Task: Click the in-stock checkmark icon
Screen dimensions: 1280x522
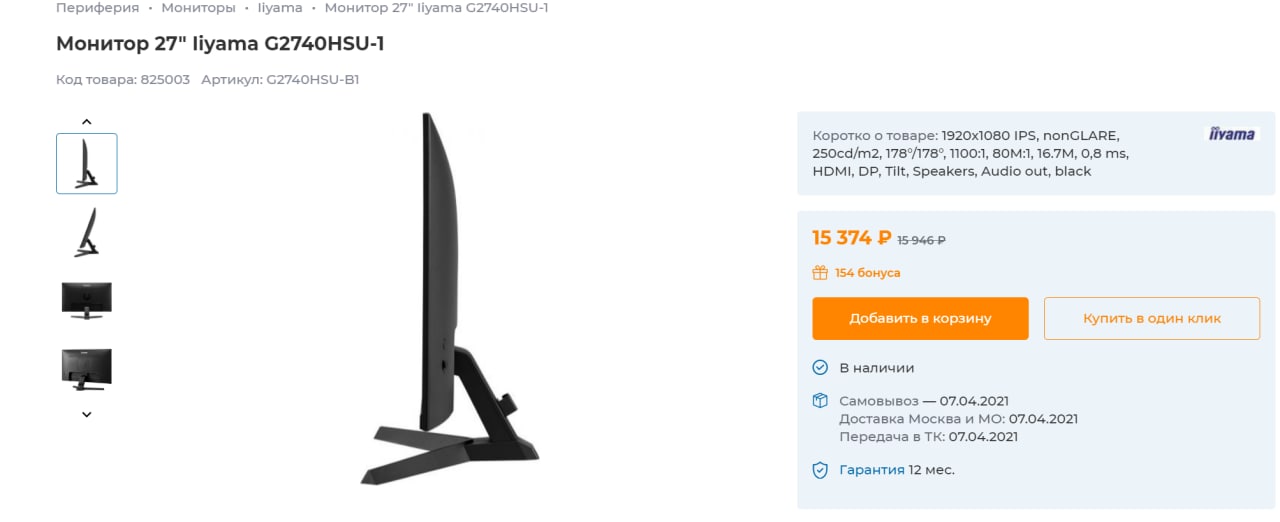Action: (x=820, y=367)
